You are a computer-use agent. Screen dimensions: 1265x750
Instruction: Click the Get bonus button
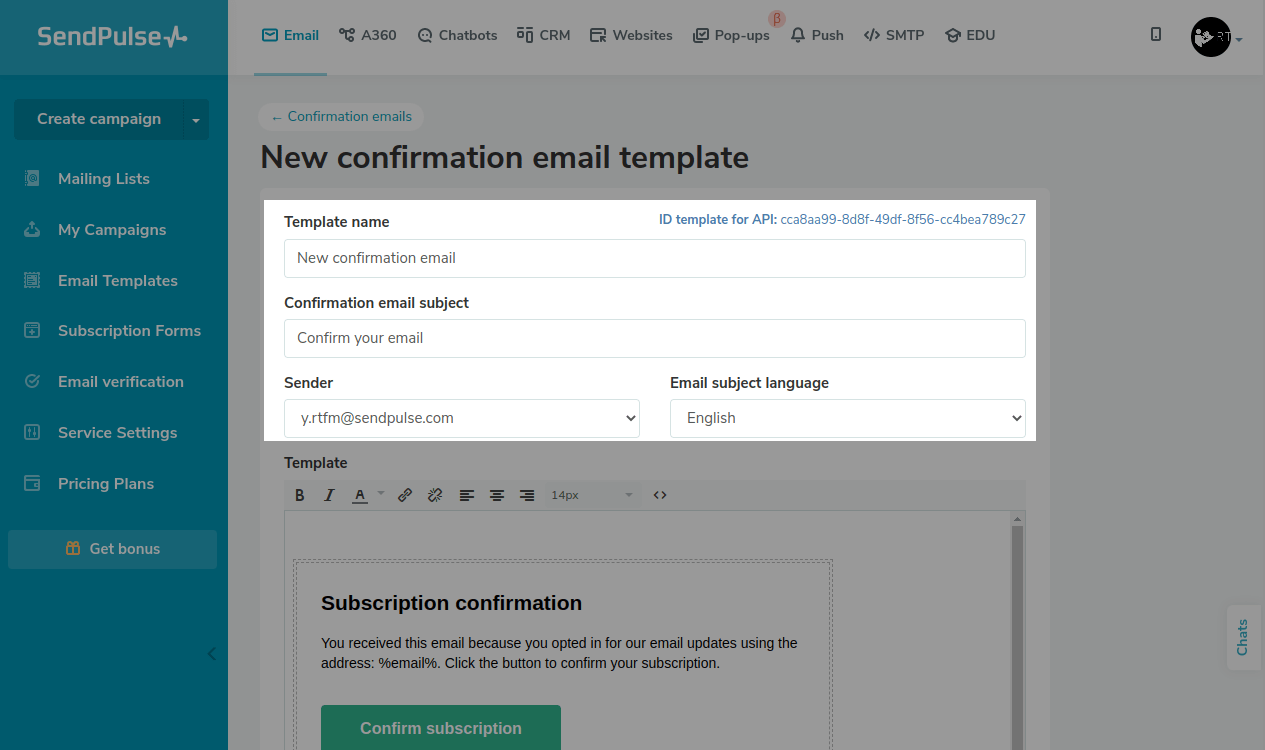point(112,549)
